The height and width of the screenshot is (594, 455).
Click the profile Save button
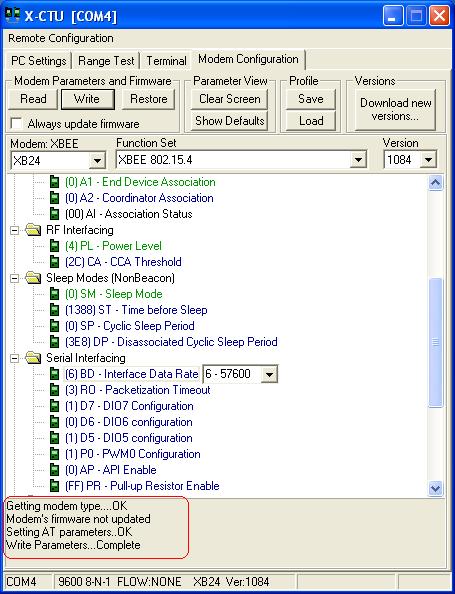click(x=311, y=99)
